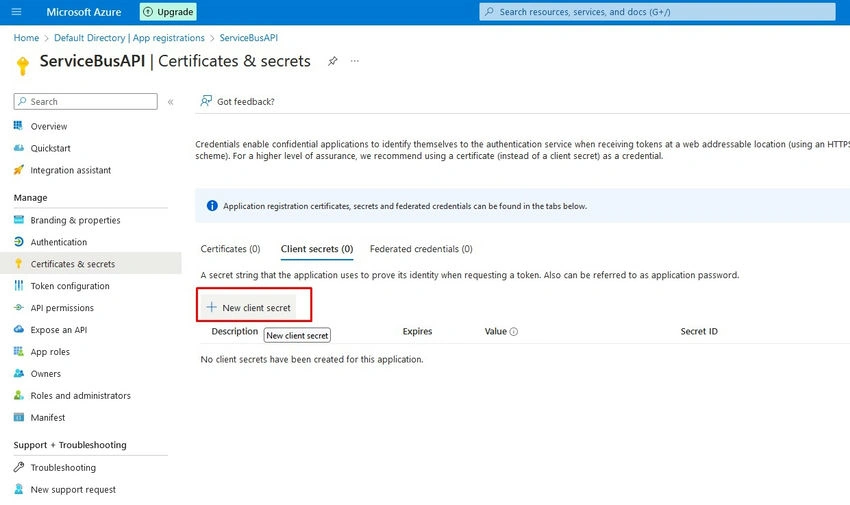Open the Authentication settings page
850x505 pixels.
(59, 242)
